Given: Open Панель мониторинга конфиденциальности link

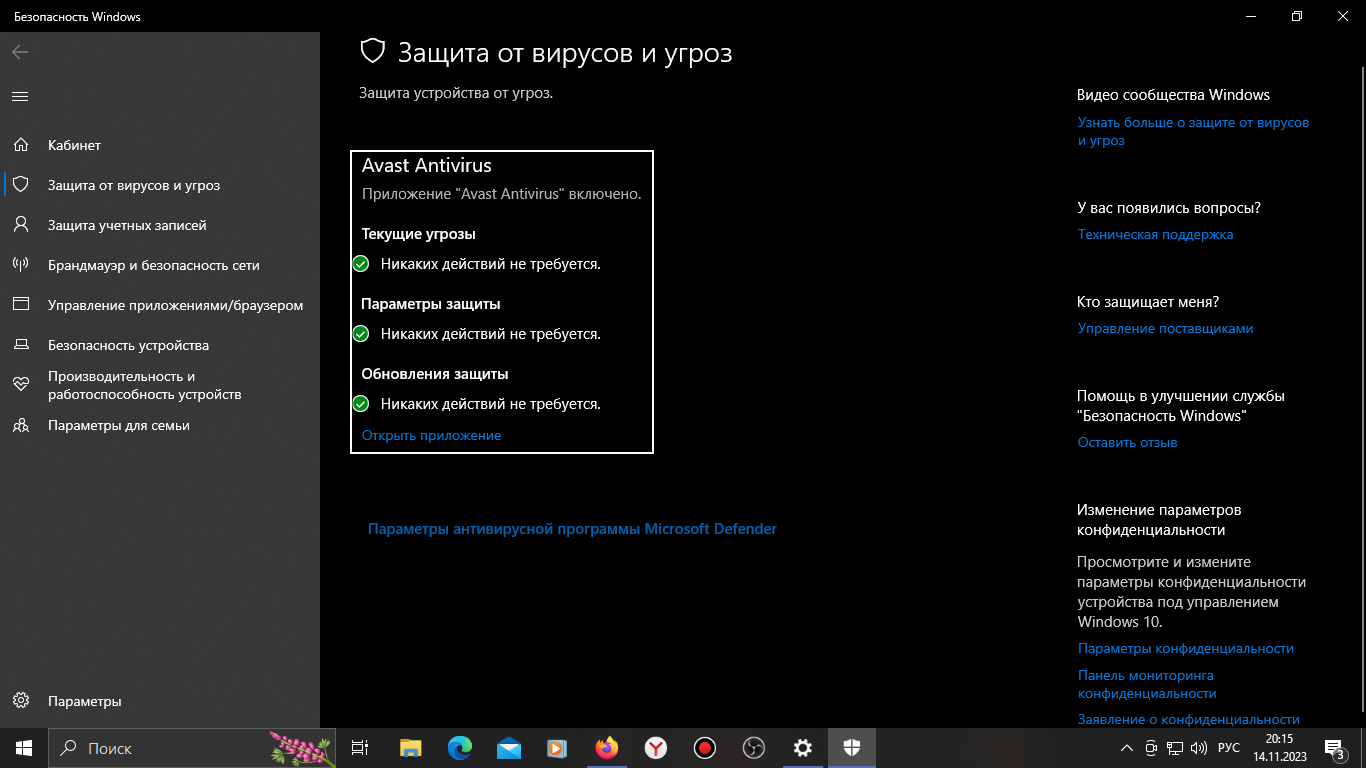Looking at the screenshot, I should [x=1146, y=684].
